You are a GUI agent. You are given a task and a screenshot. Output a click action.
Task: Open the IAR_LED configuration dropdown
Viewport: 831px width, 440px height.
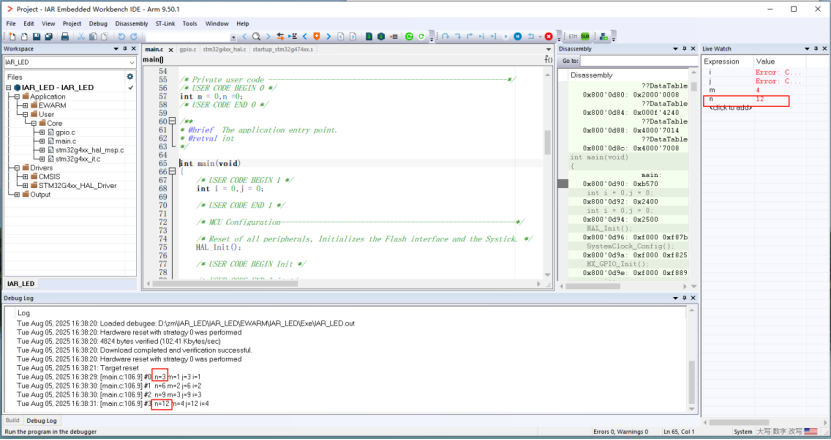pyautogui.click(x=131, y=63)
